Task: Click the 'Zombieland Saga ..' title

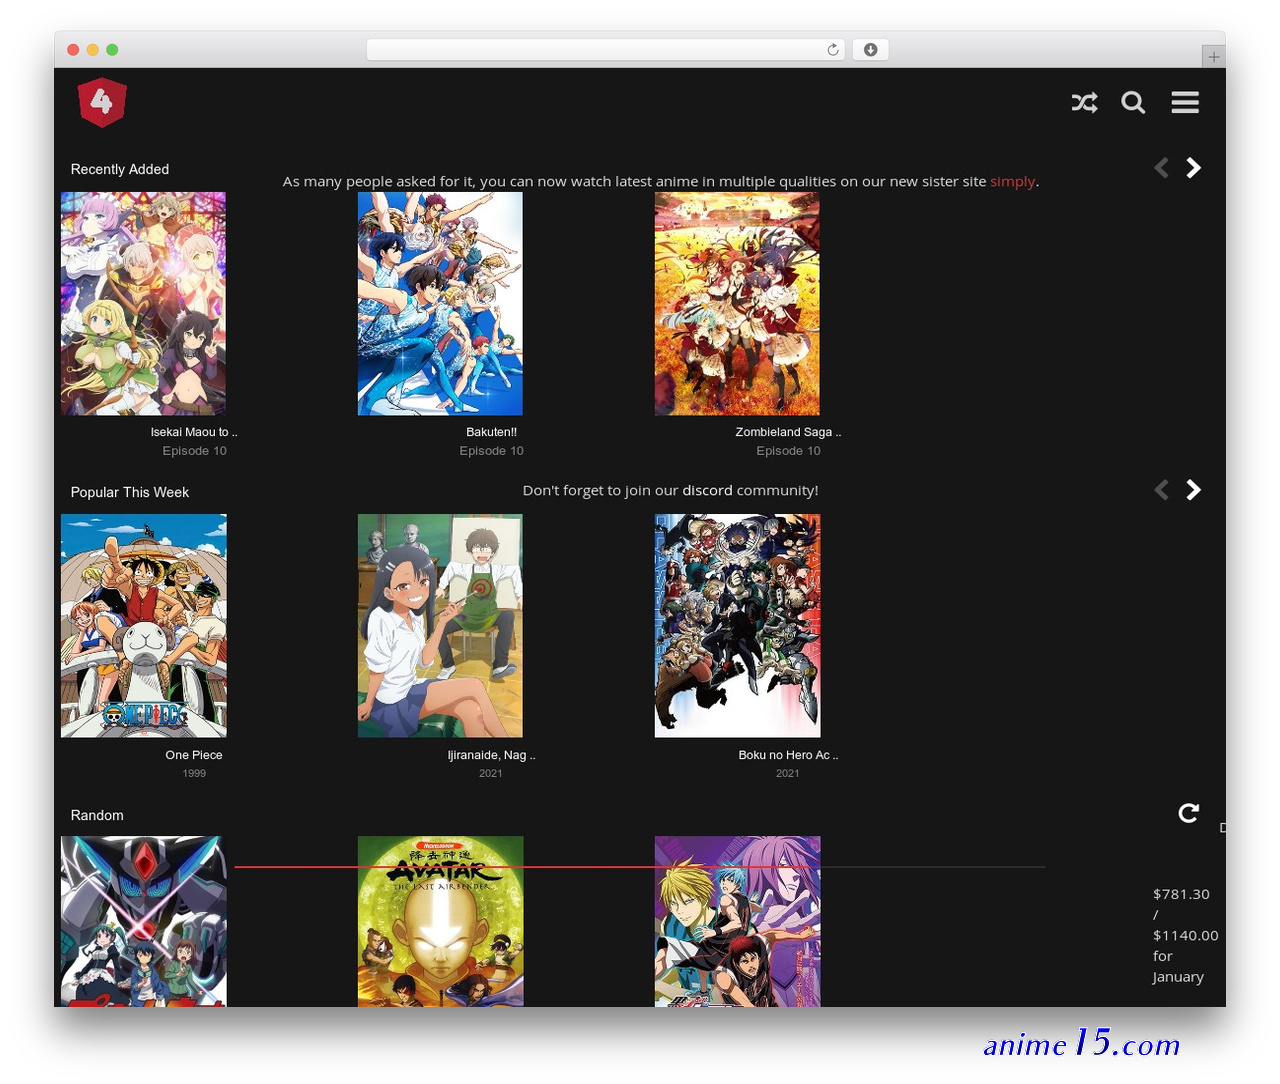Action: point(788,432)
